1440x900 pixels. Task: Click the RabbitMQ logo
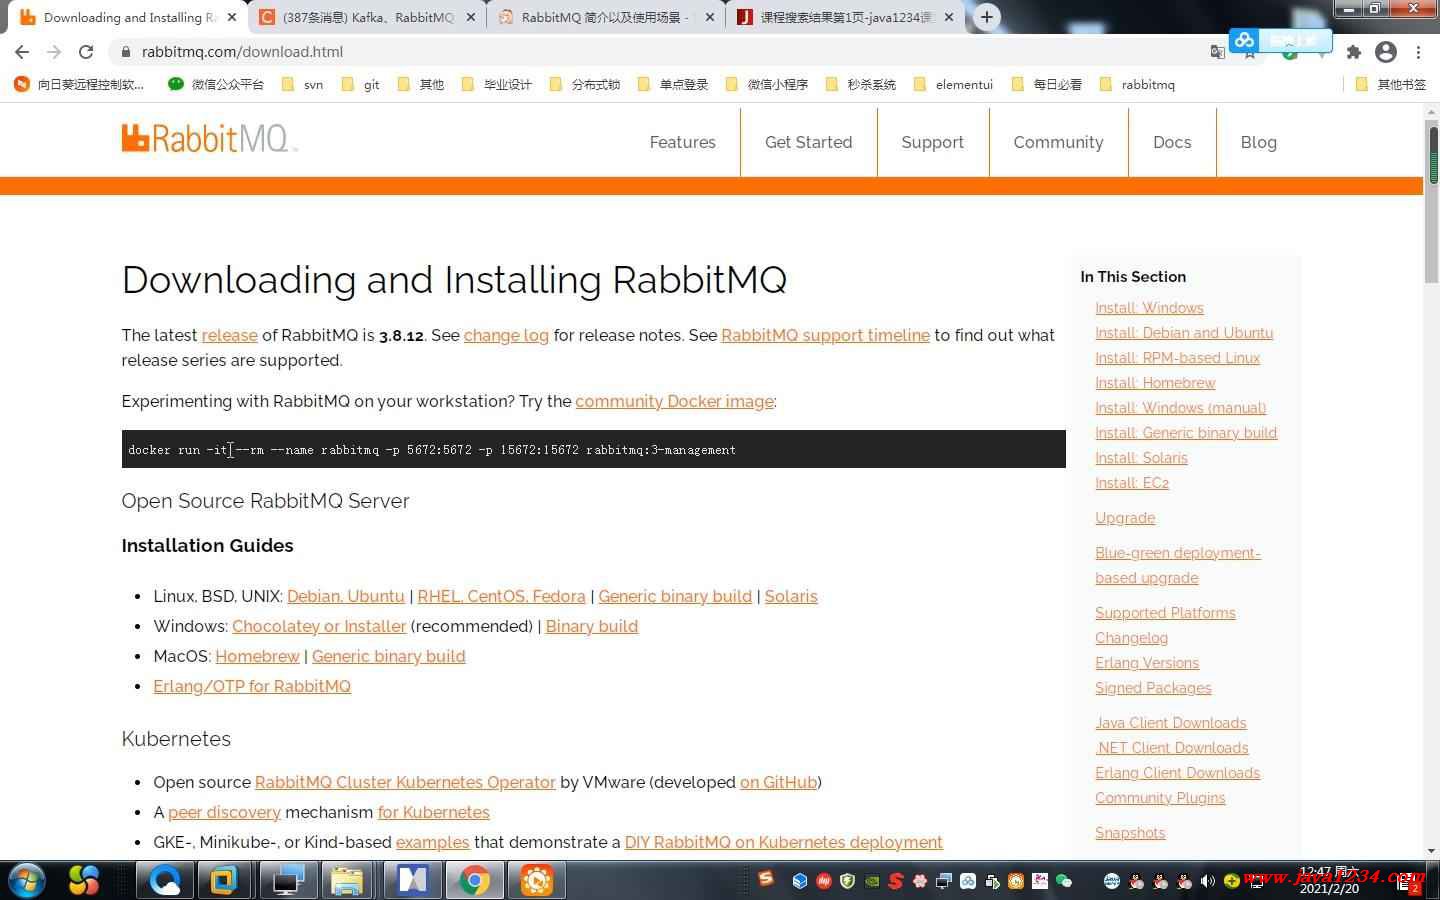pos(209,138)
